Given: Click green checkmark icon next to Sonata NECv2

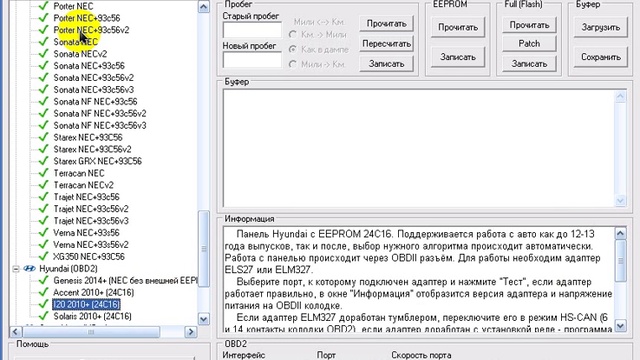Looking at the screenshot, I should pos(43,53).
